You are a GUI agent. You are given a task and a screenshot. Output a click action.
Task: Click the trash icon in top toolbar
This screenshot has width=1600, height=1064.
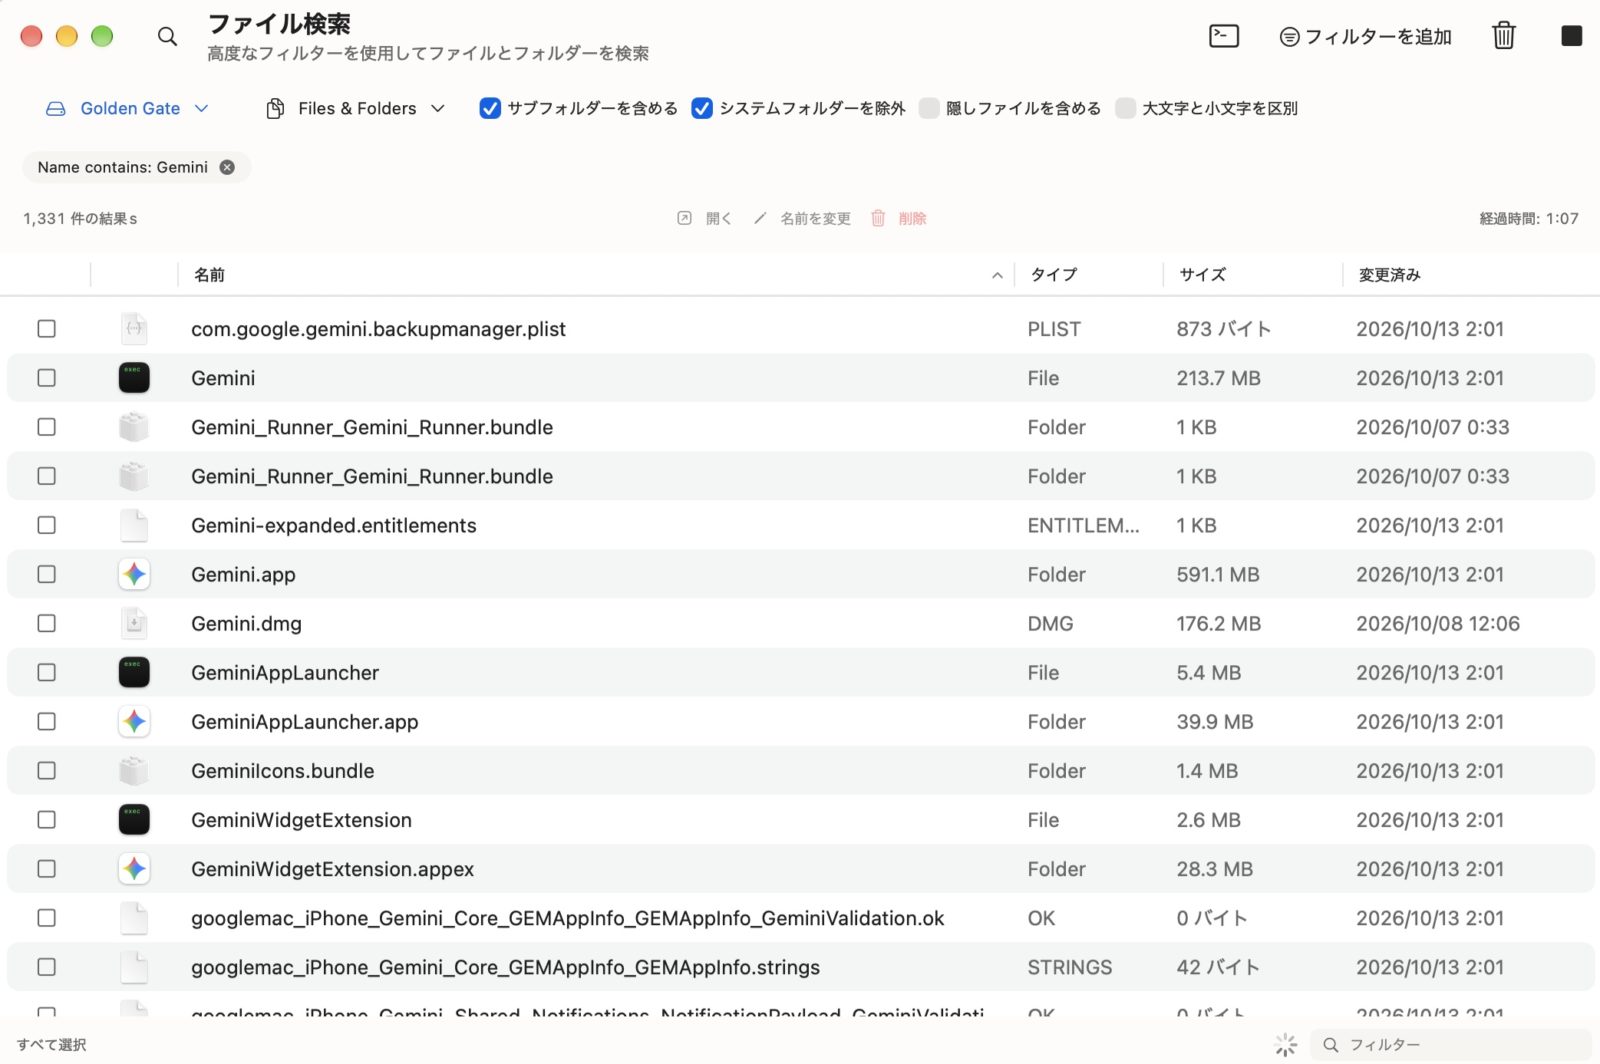pyautogui.click(x=1504, y=36)
